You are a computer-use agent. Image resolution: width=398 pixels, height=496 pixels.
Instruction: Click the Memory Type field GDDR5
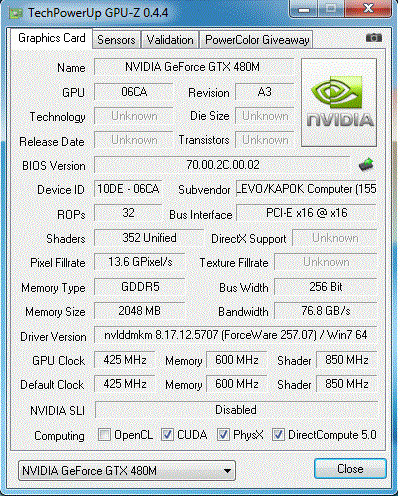[140, 287]
